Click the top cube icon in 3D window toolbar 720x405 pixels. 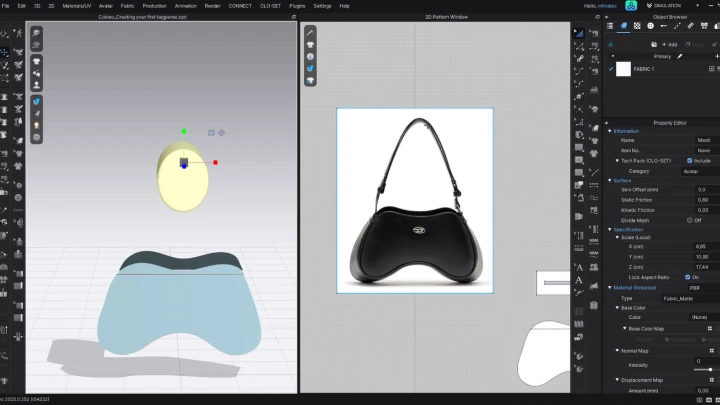tap(36, 33)
